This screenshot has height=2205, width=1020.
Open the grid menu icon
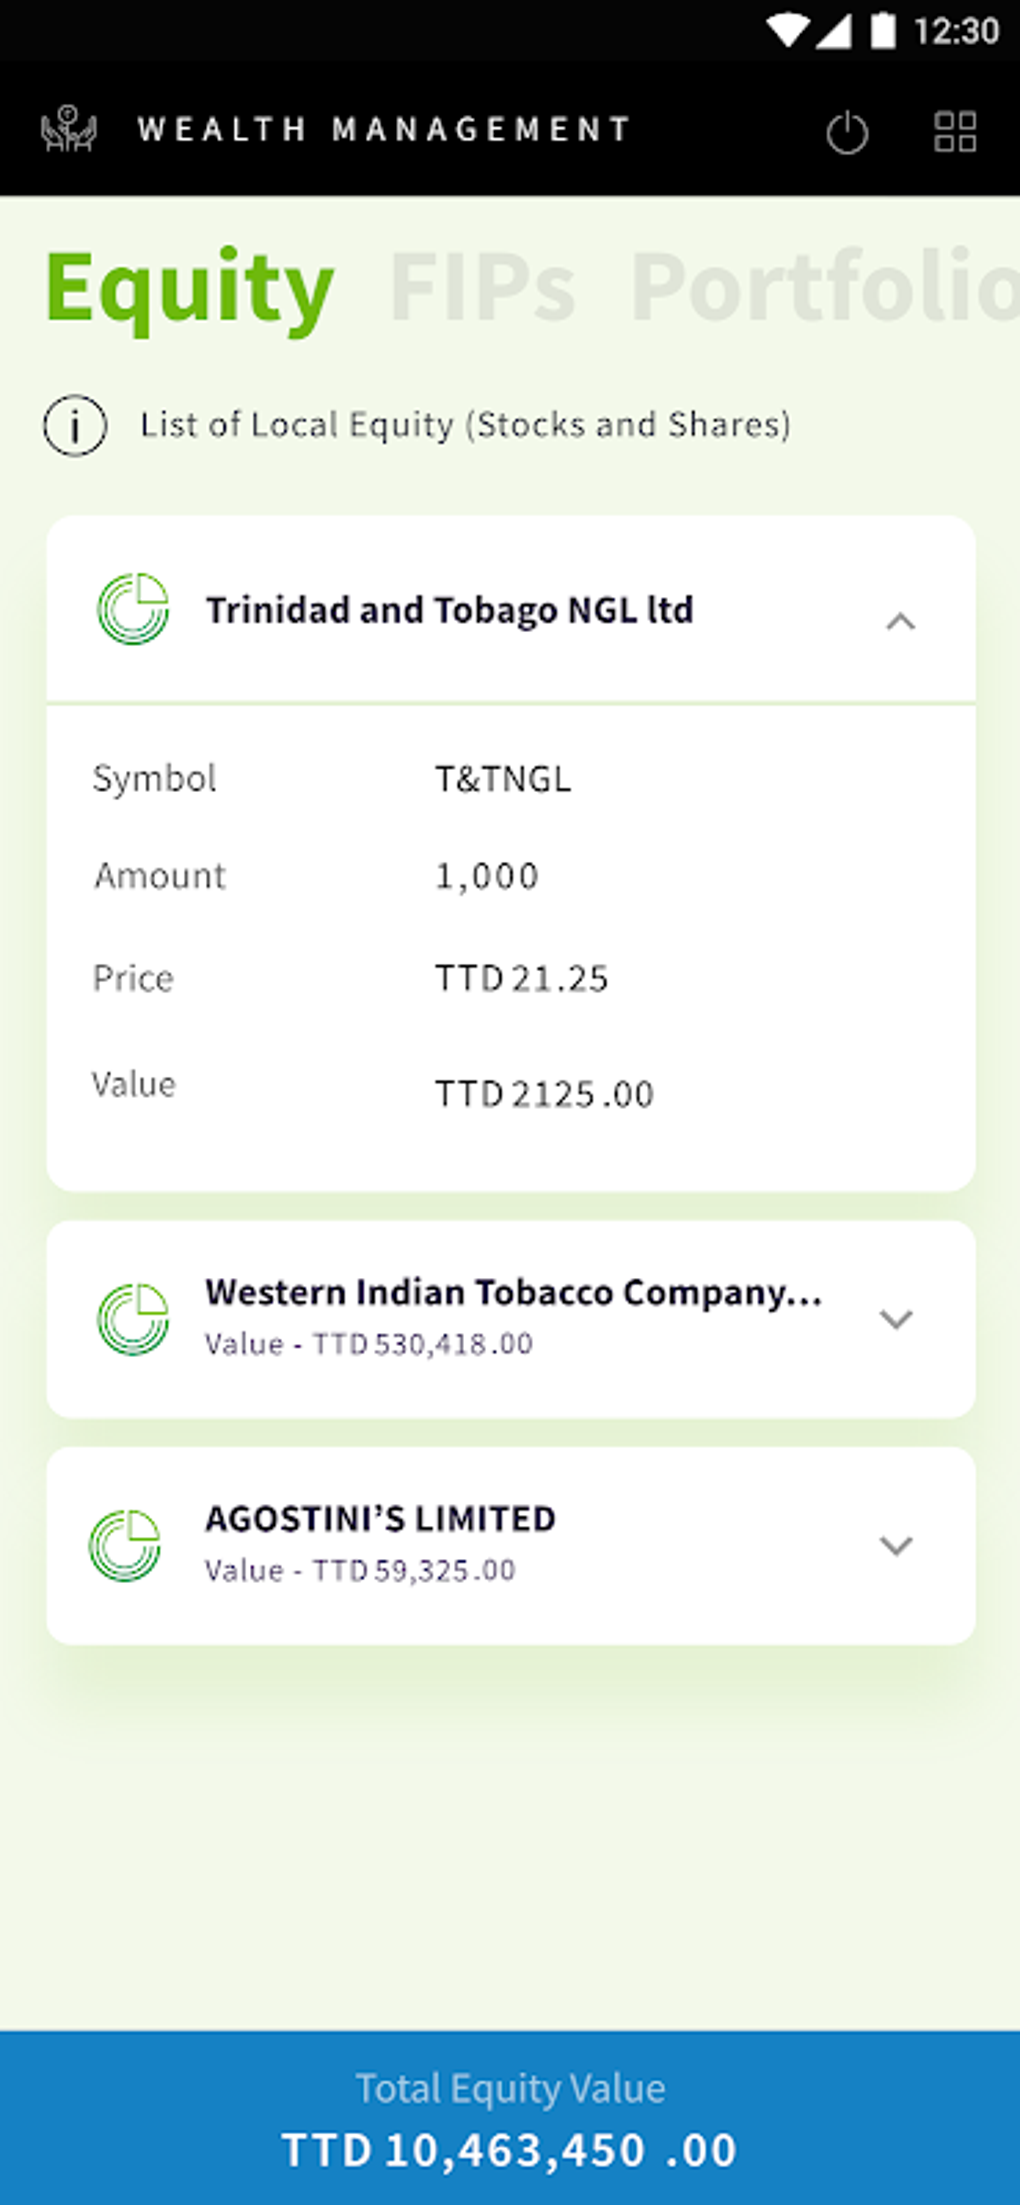tap(954, 132)
